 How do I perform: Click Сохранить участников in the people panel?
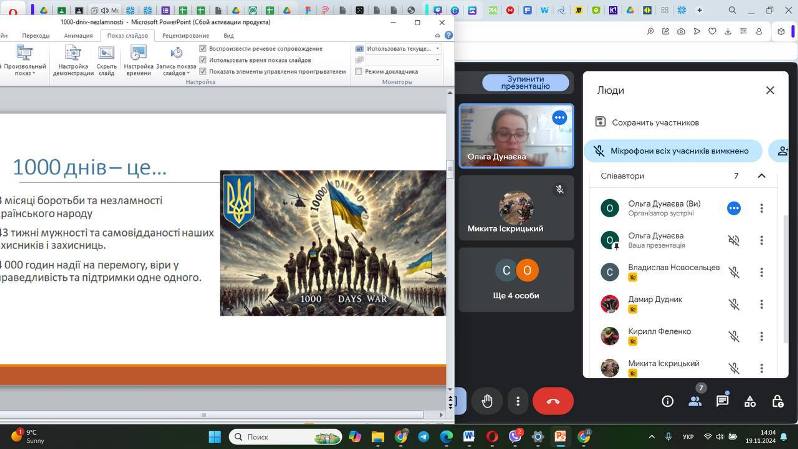point(647,122)
